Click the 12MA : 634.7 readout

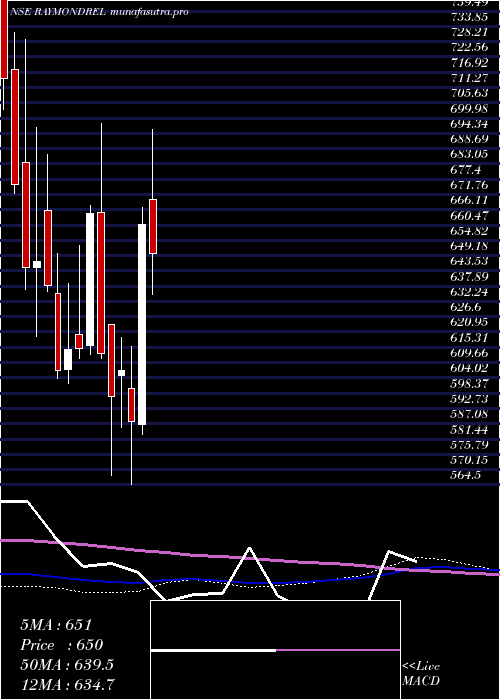click(x=69, y=684)
